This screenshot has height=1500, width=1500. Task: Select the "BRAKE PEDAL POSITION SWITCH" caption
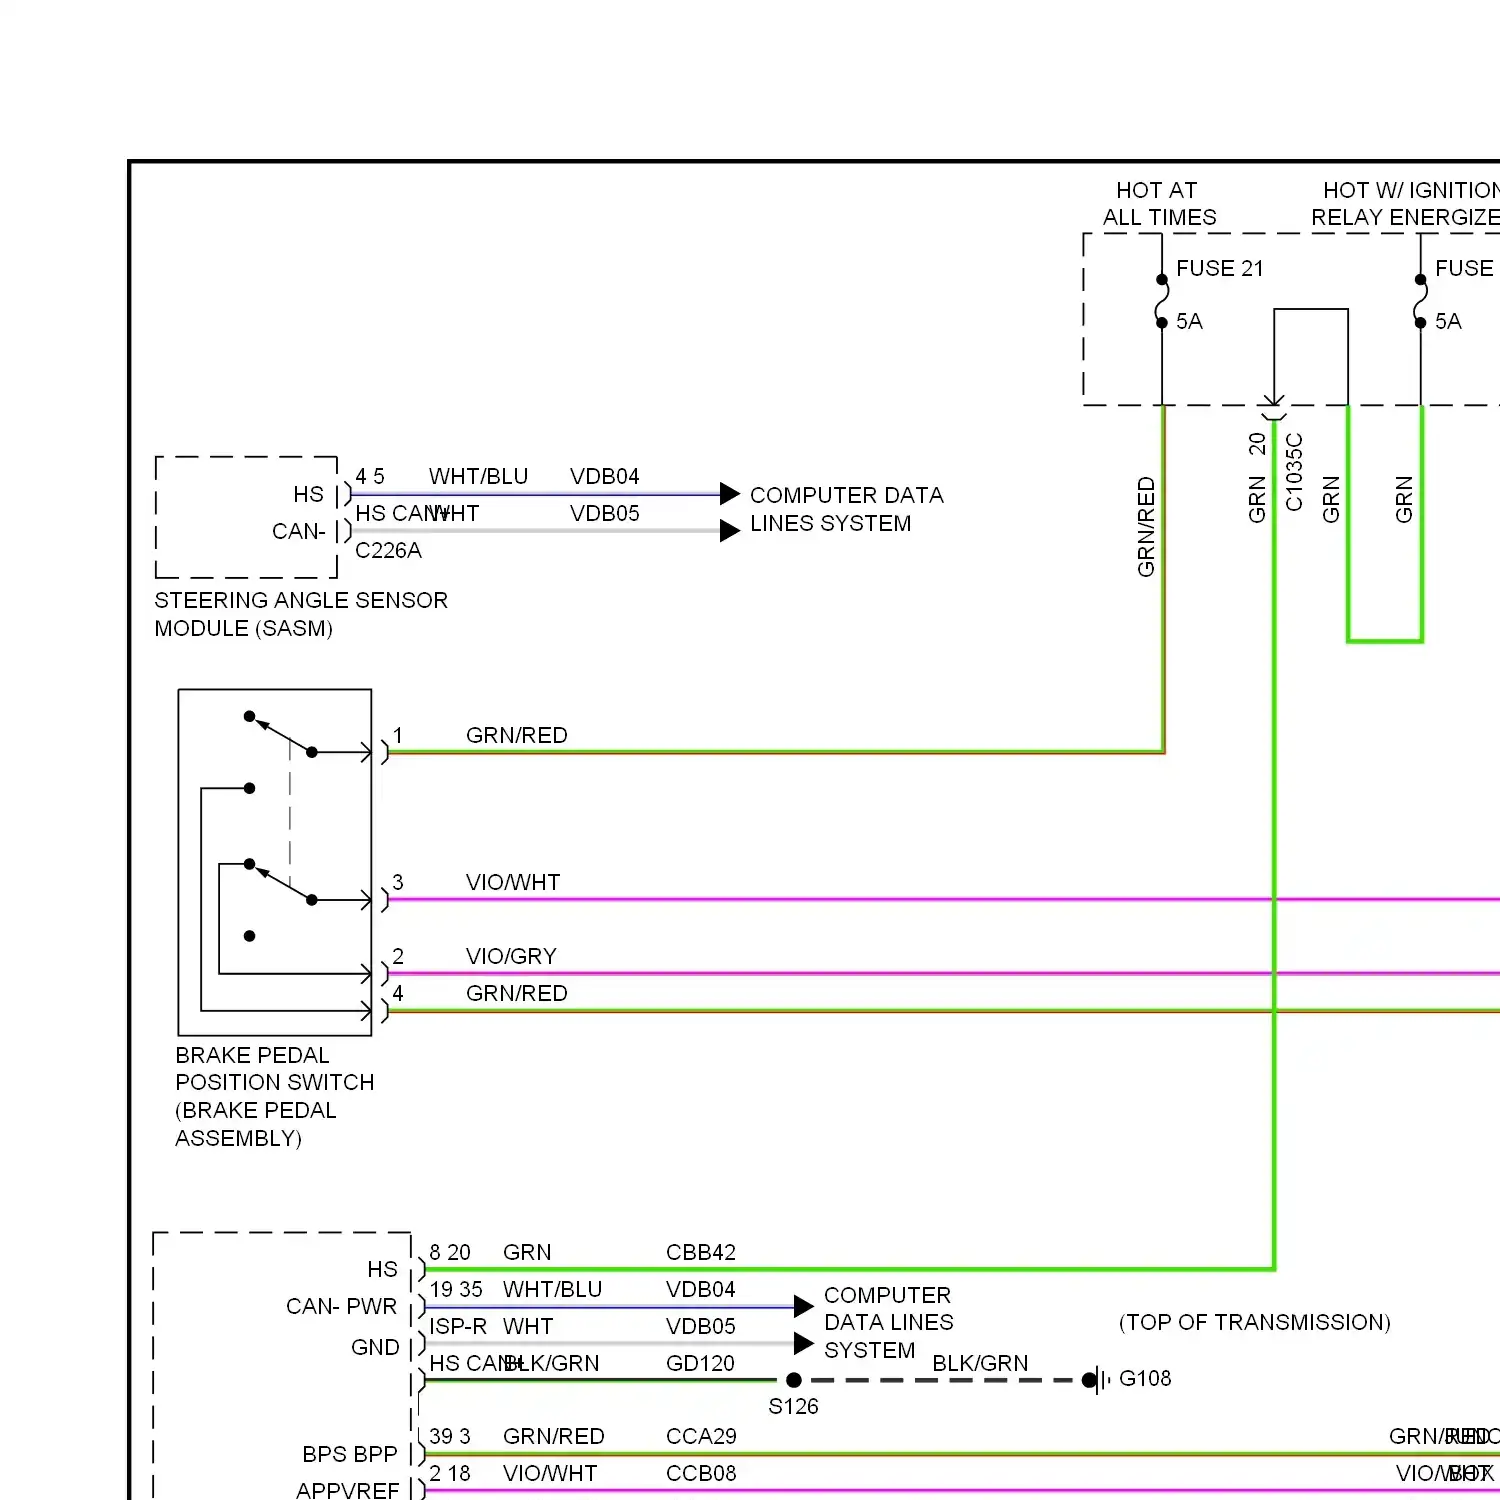275,1096
